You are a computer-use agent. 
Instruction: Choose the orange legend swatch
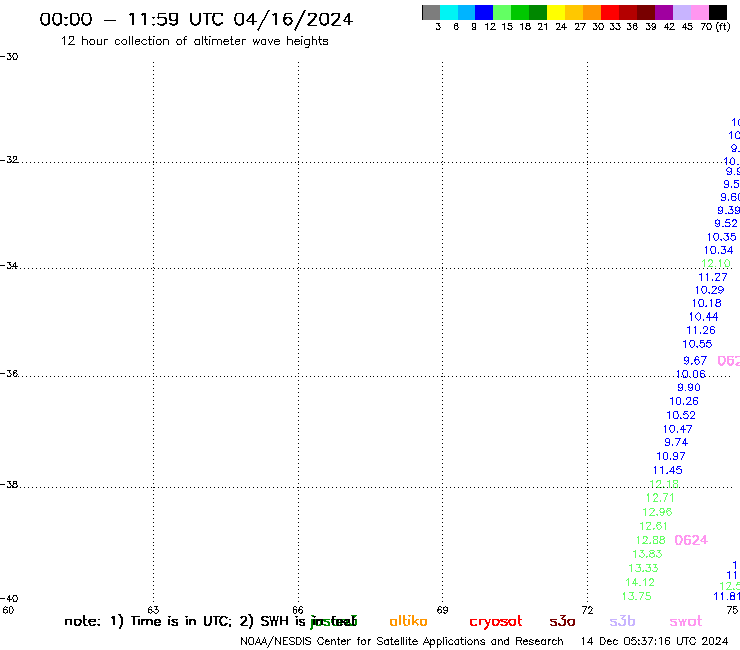pyautogui.click(x=592, y=12)
